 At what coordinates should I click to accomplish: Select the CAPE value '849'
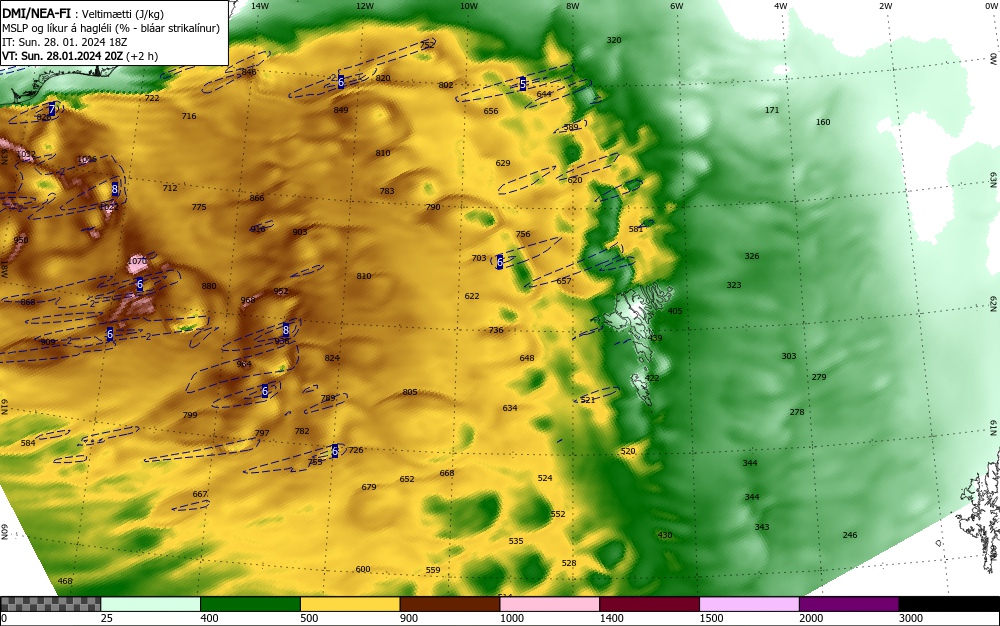(x=341, y=110)
